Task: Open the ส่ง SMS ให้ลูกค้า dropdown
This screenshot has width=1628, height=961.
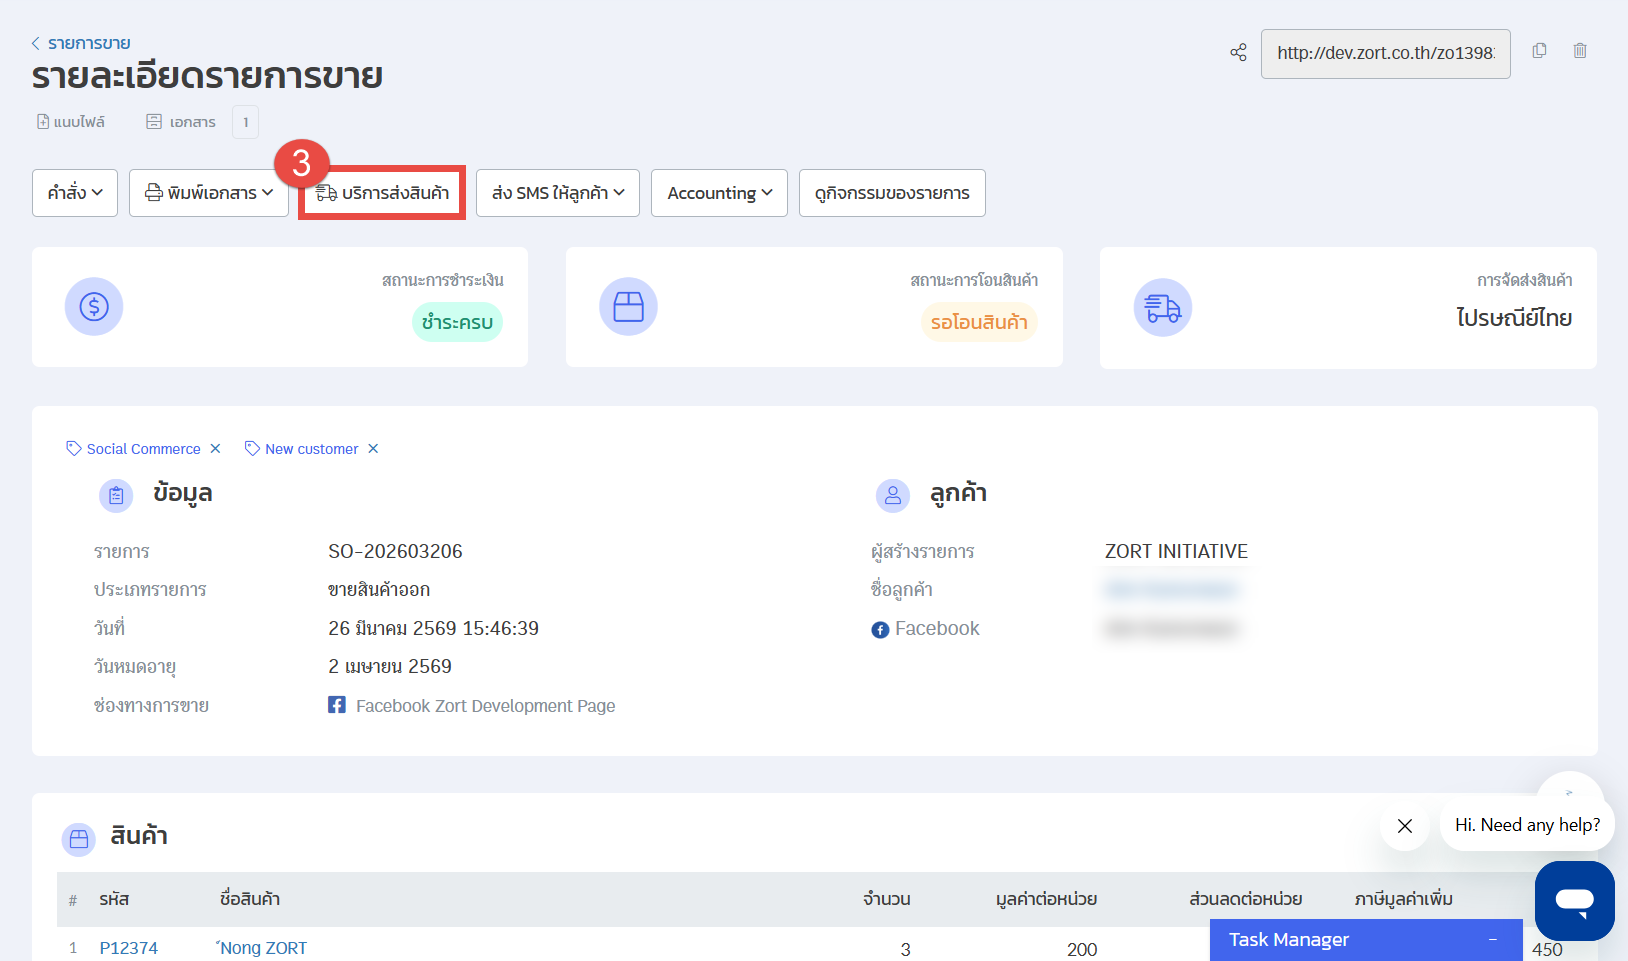Action: 557,193
